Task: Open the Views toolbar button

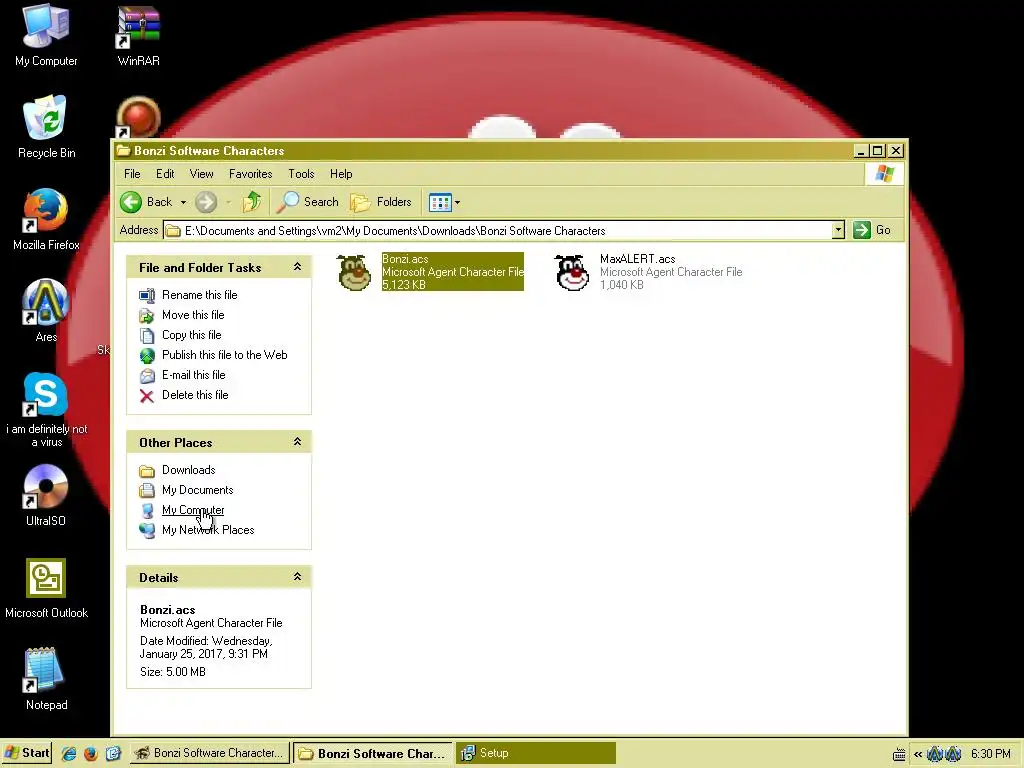Action: (440, 202)
